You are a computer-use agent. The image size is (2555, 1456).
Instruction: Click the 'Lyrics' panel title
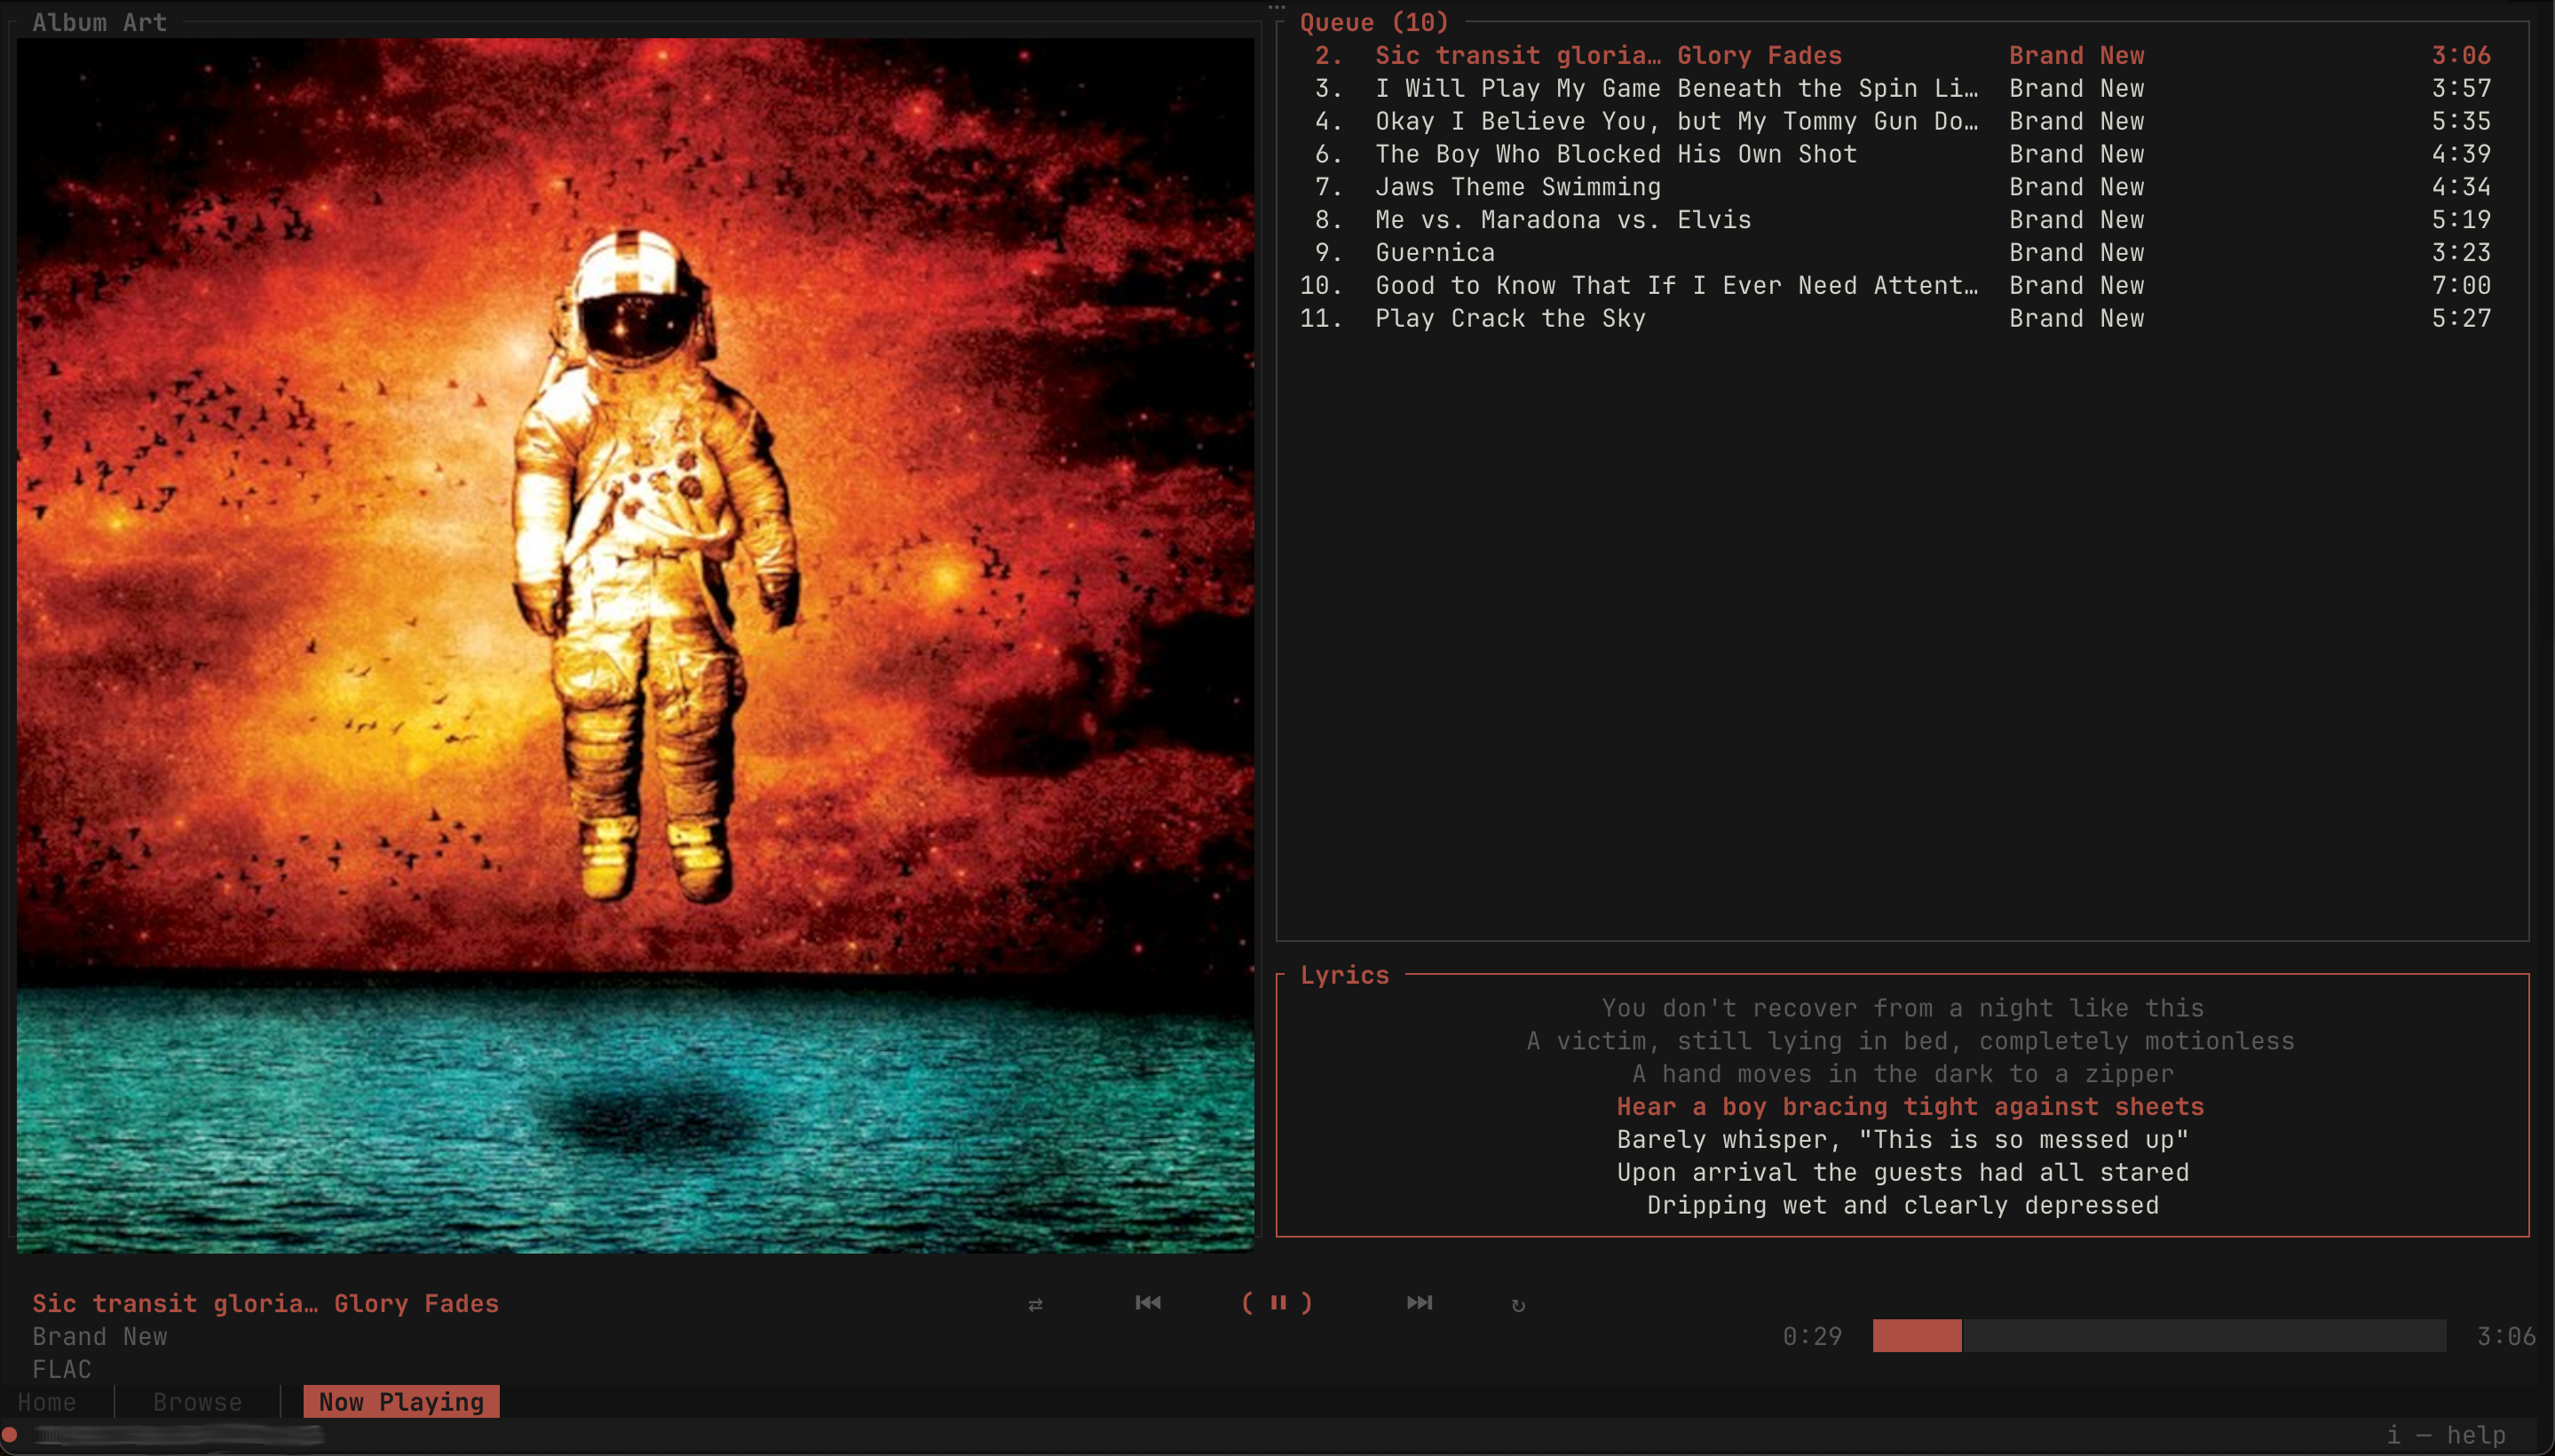pyautogui.click(x=1344, y=976)
